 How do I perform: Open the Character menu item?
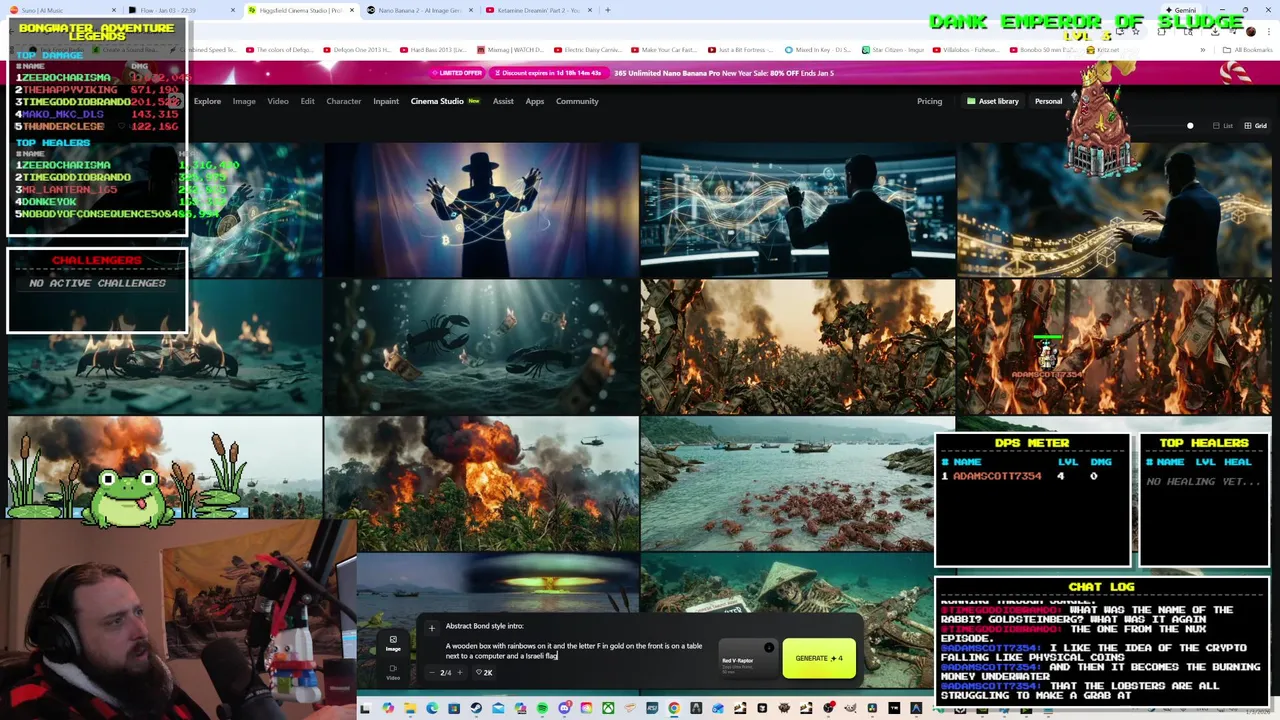pos(343,101)
